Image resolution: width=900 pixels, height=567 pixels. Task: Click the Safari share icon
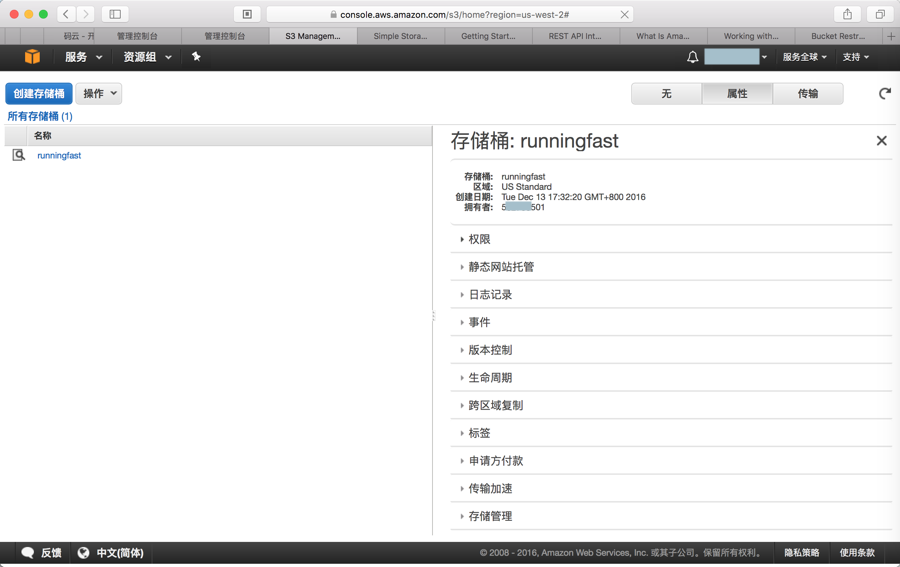point(847,14)
